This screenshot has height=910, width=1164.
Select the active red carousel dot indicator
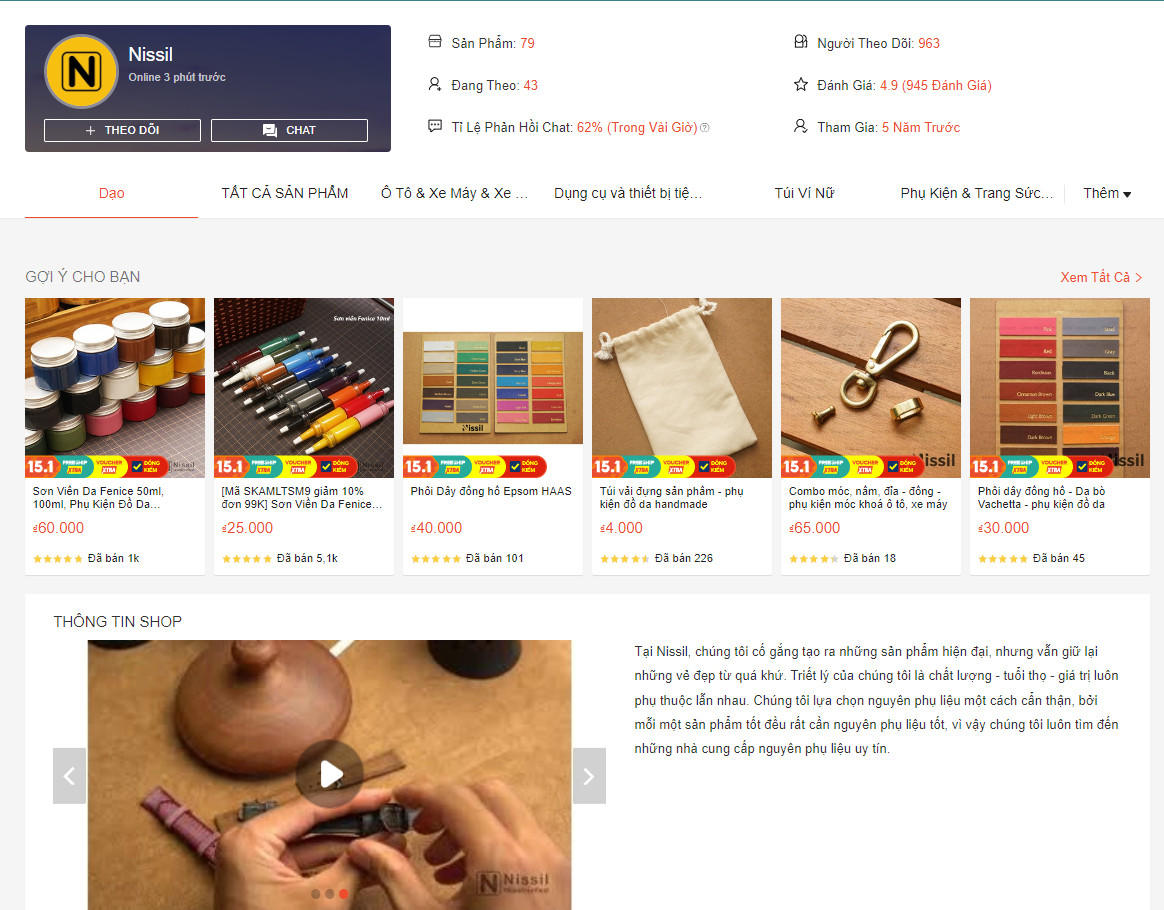coord(343,894)
